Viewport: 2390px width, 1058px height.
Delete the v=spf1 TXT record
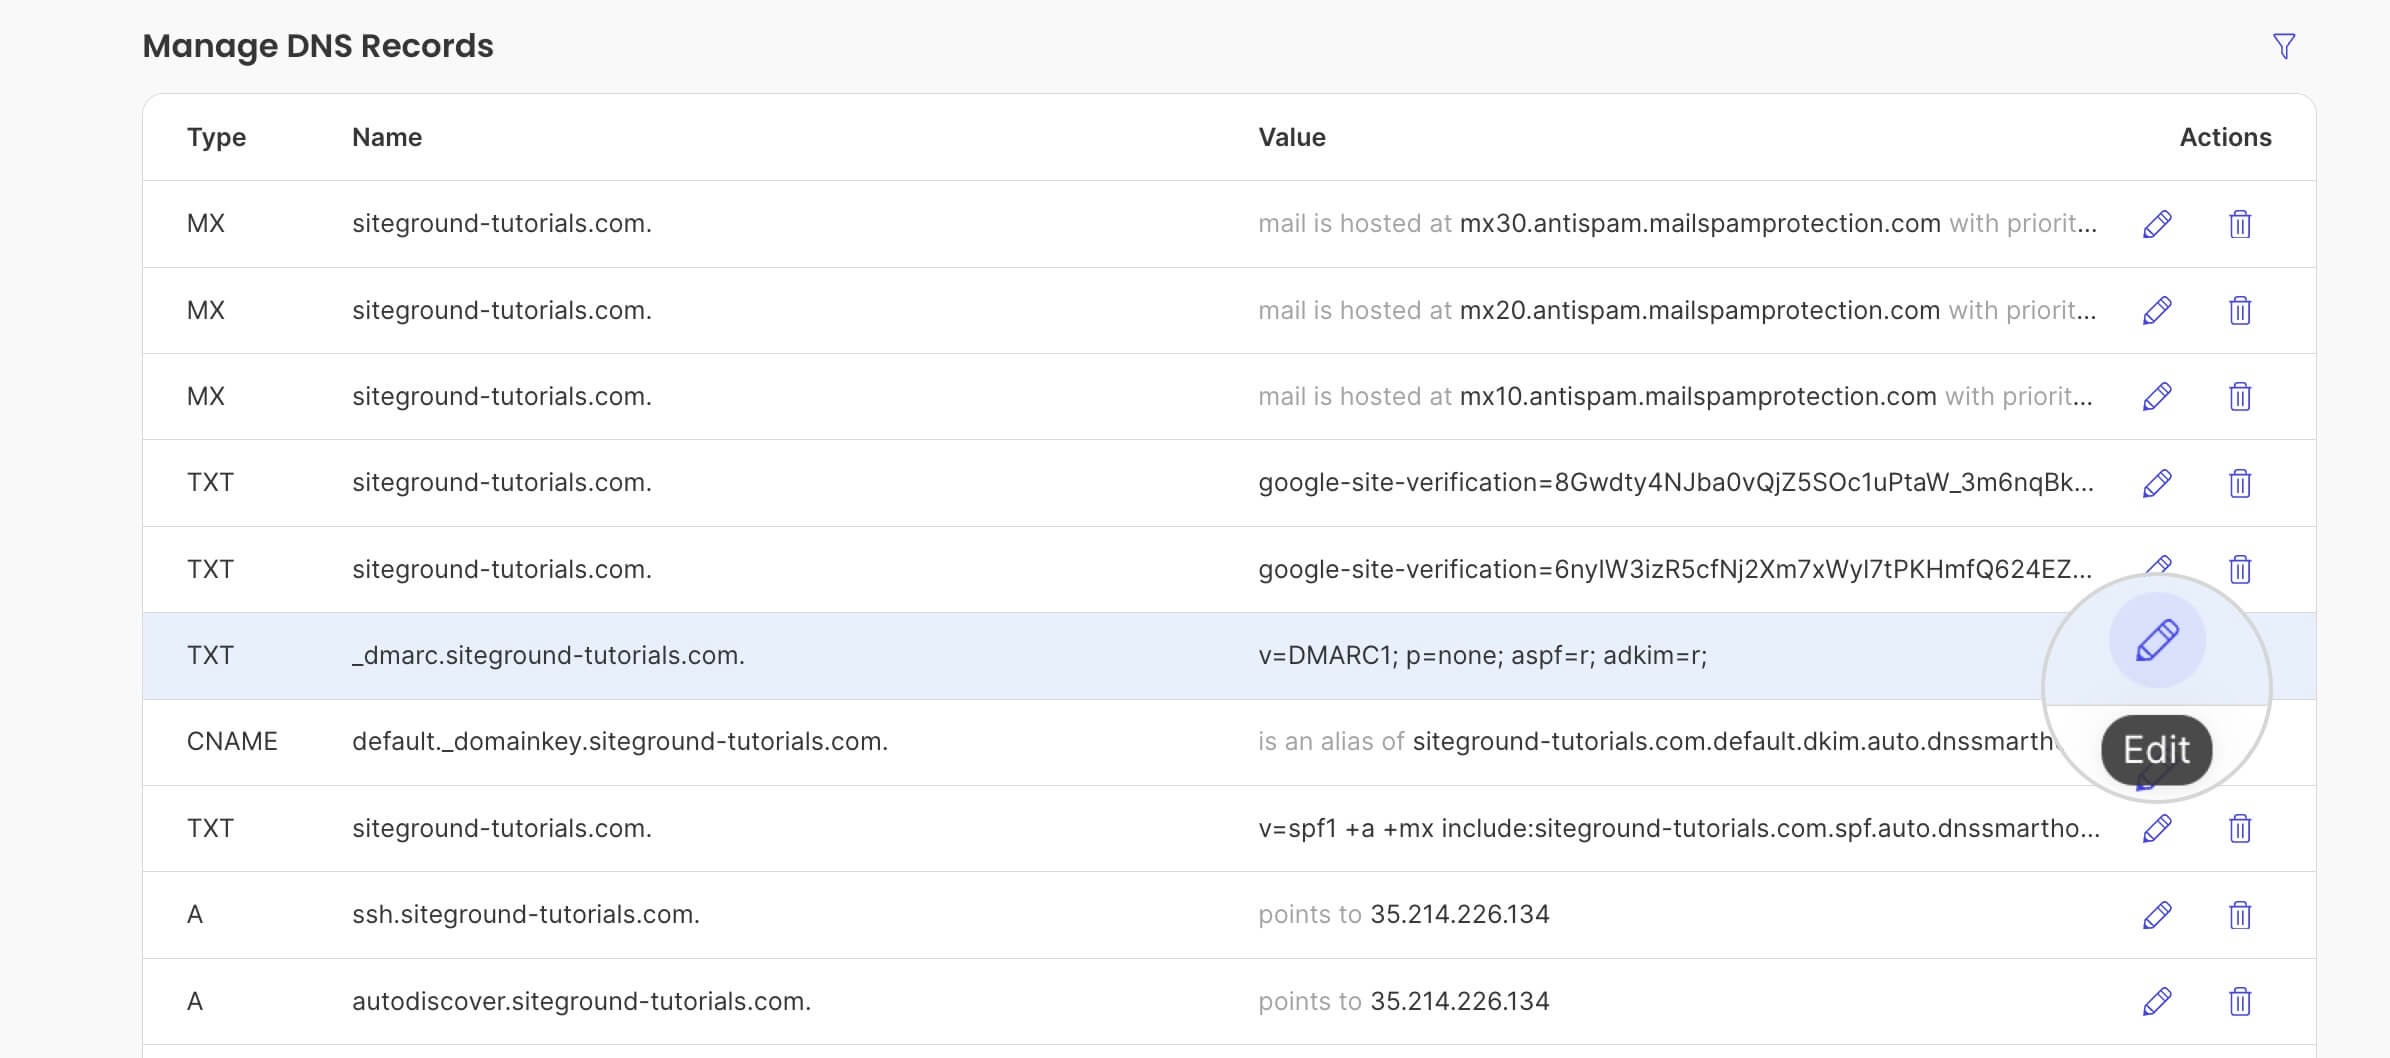coord(2240,828)
